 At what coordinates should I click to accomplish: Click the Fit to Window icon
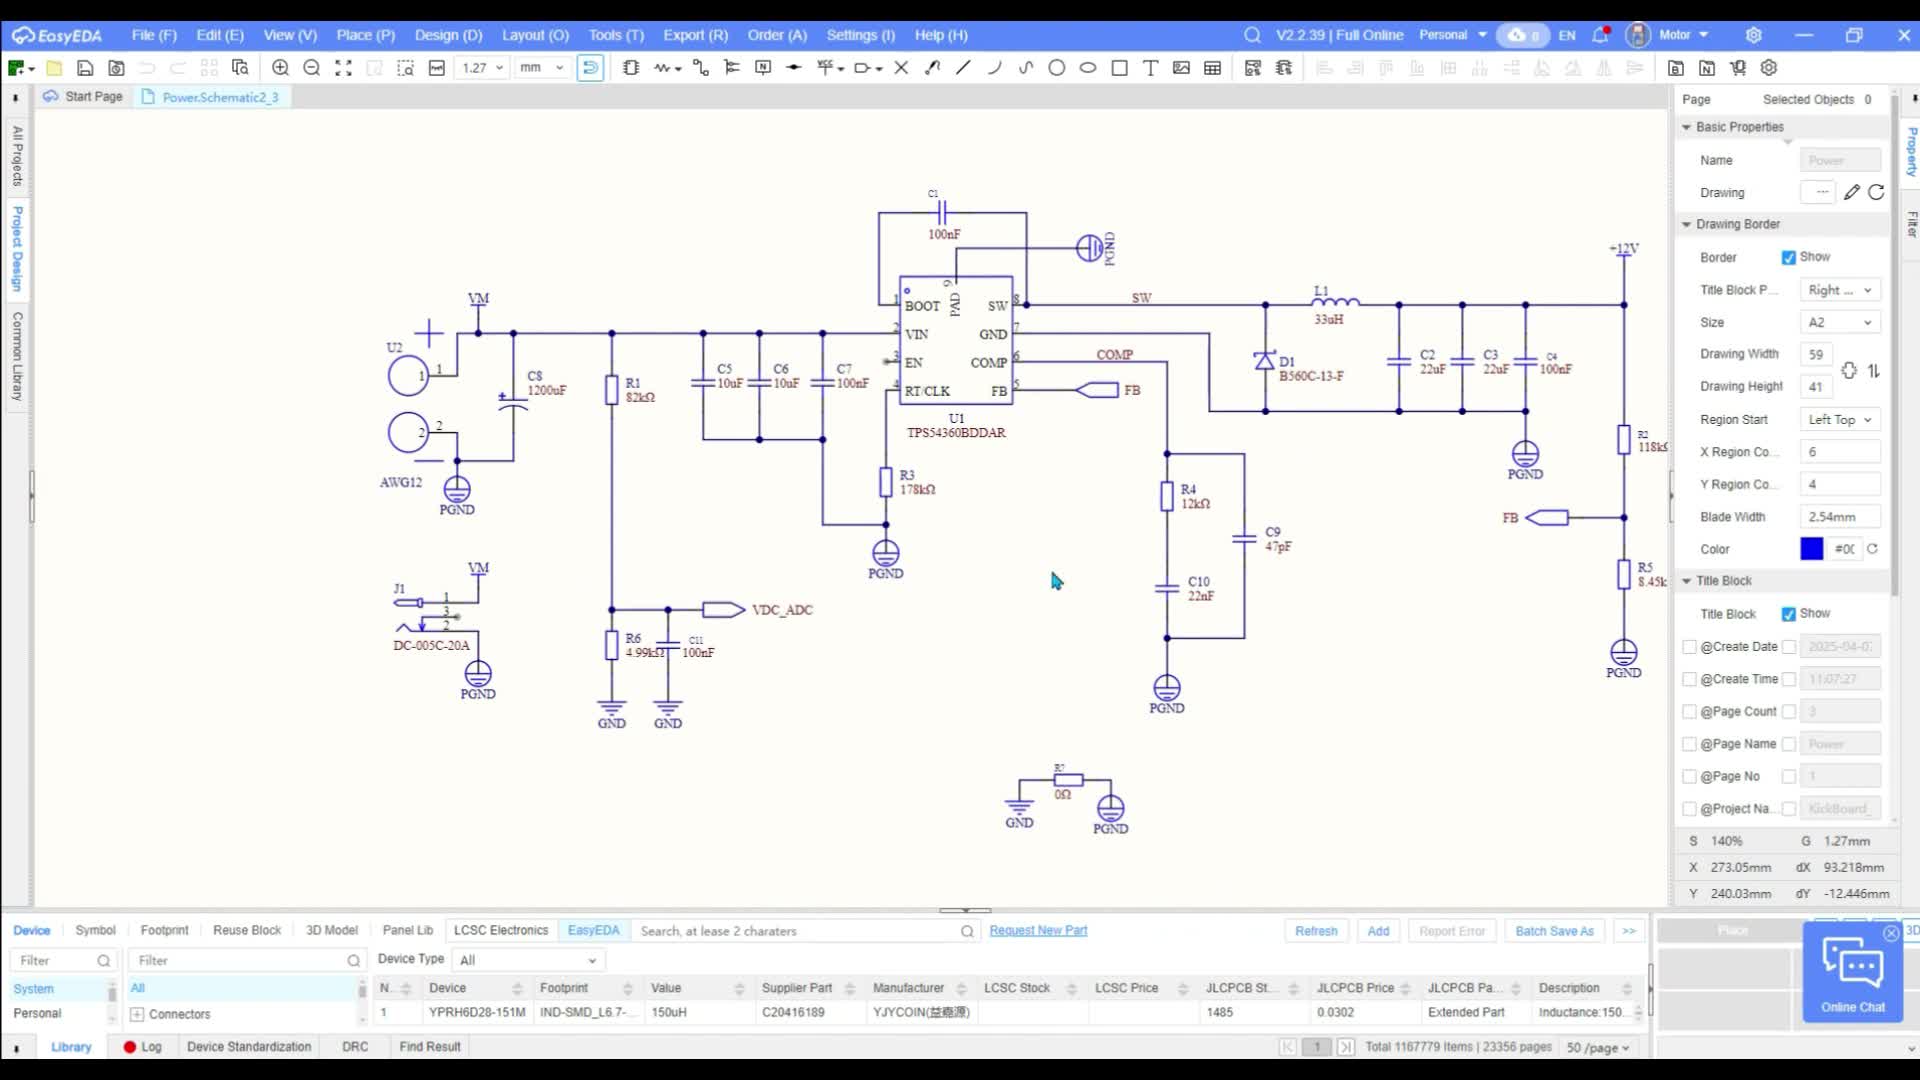pos(343,68)
